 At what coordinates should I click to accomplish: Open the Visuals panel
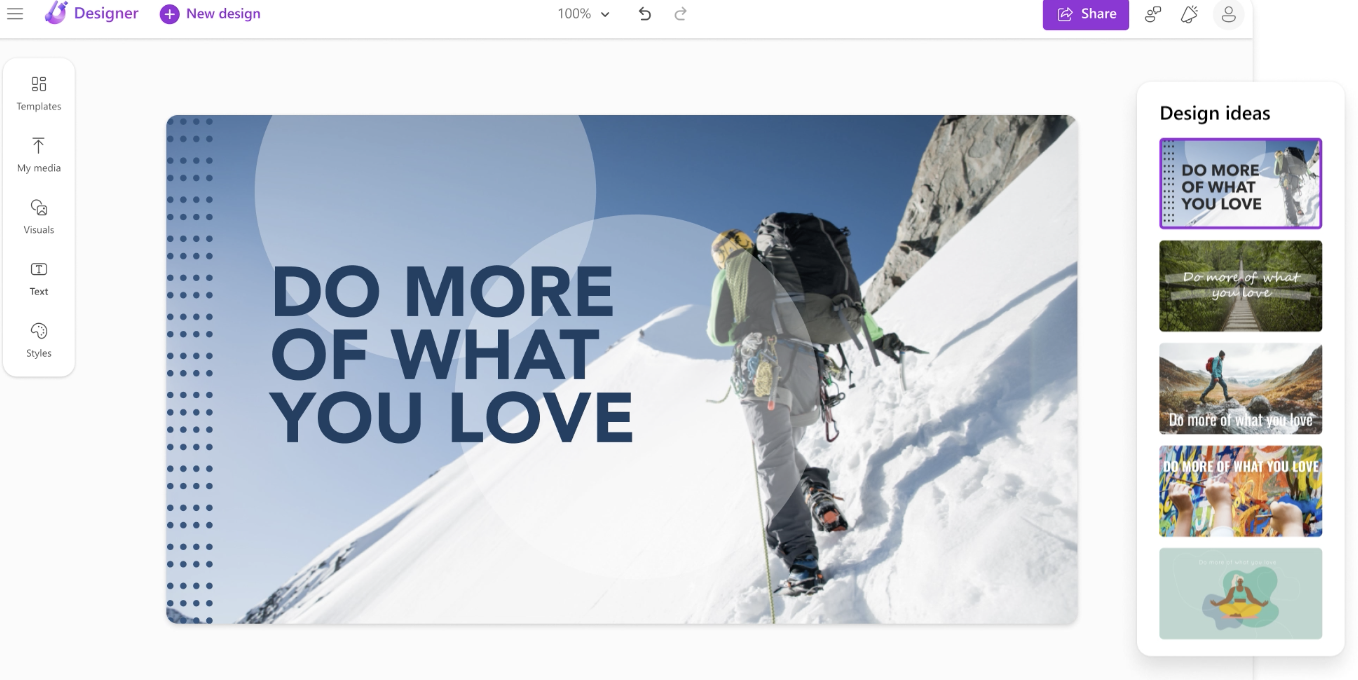38,216
